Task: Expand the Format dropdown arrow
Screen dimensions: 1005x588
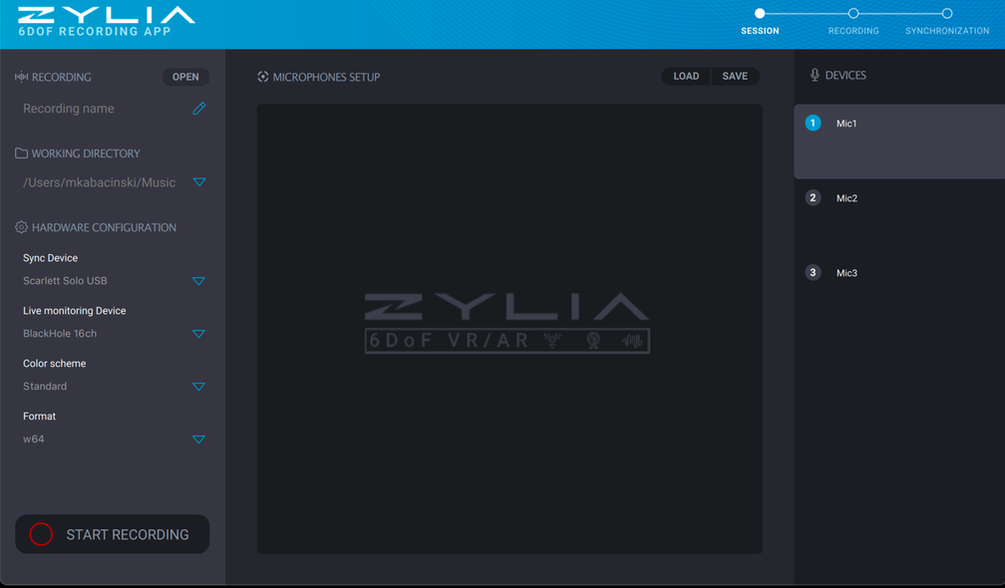Action: pyautogui.click(x=199, y=439)
